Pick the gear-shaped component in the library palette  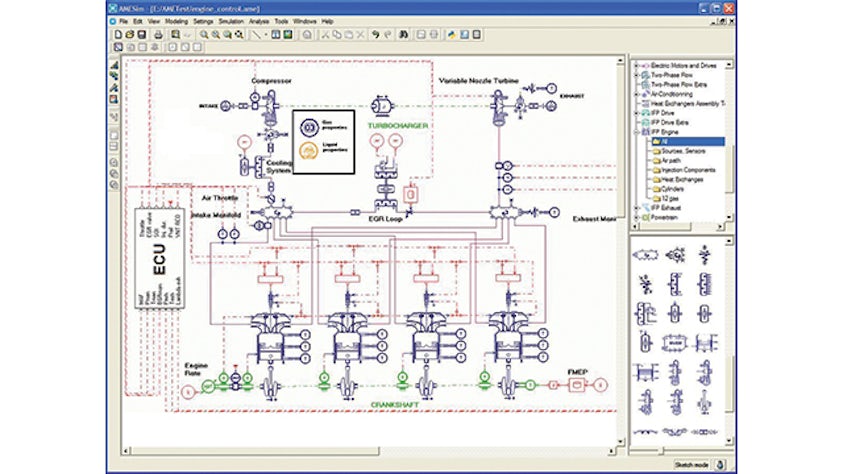tap(675, 254)
